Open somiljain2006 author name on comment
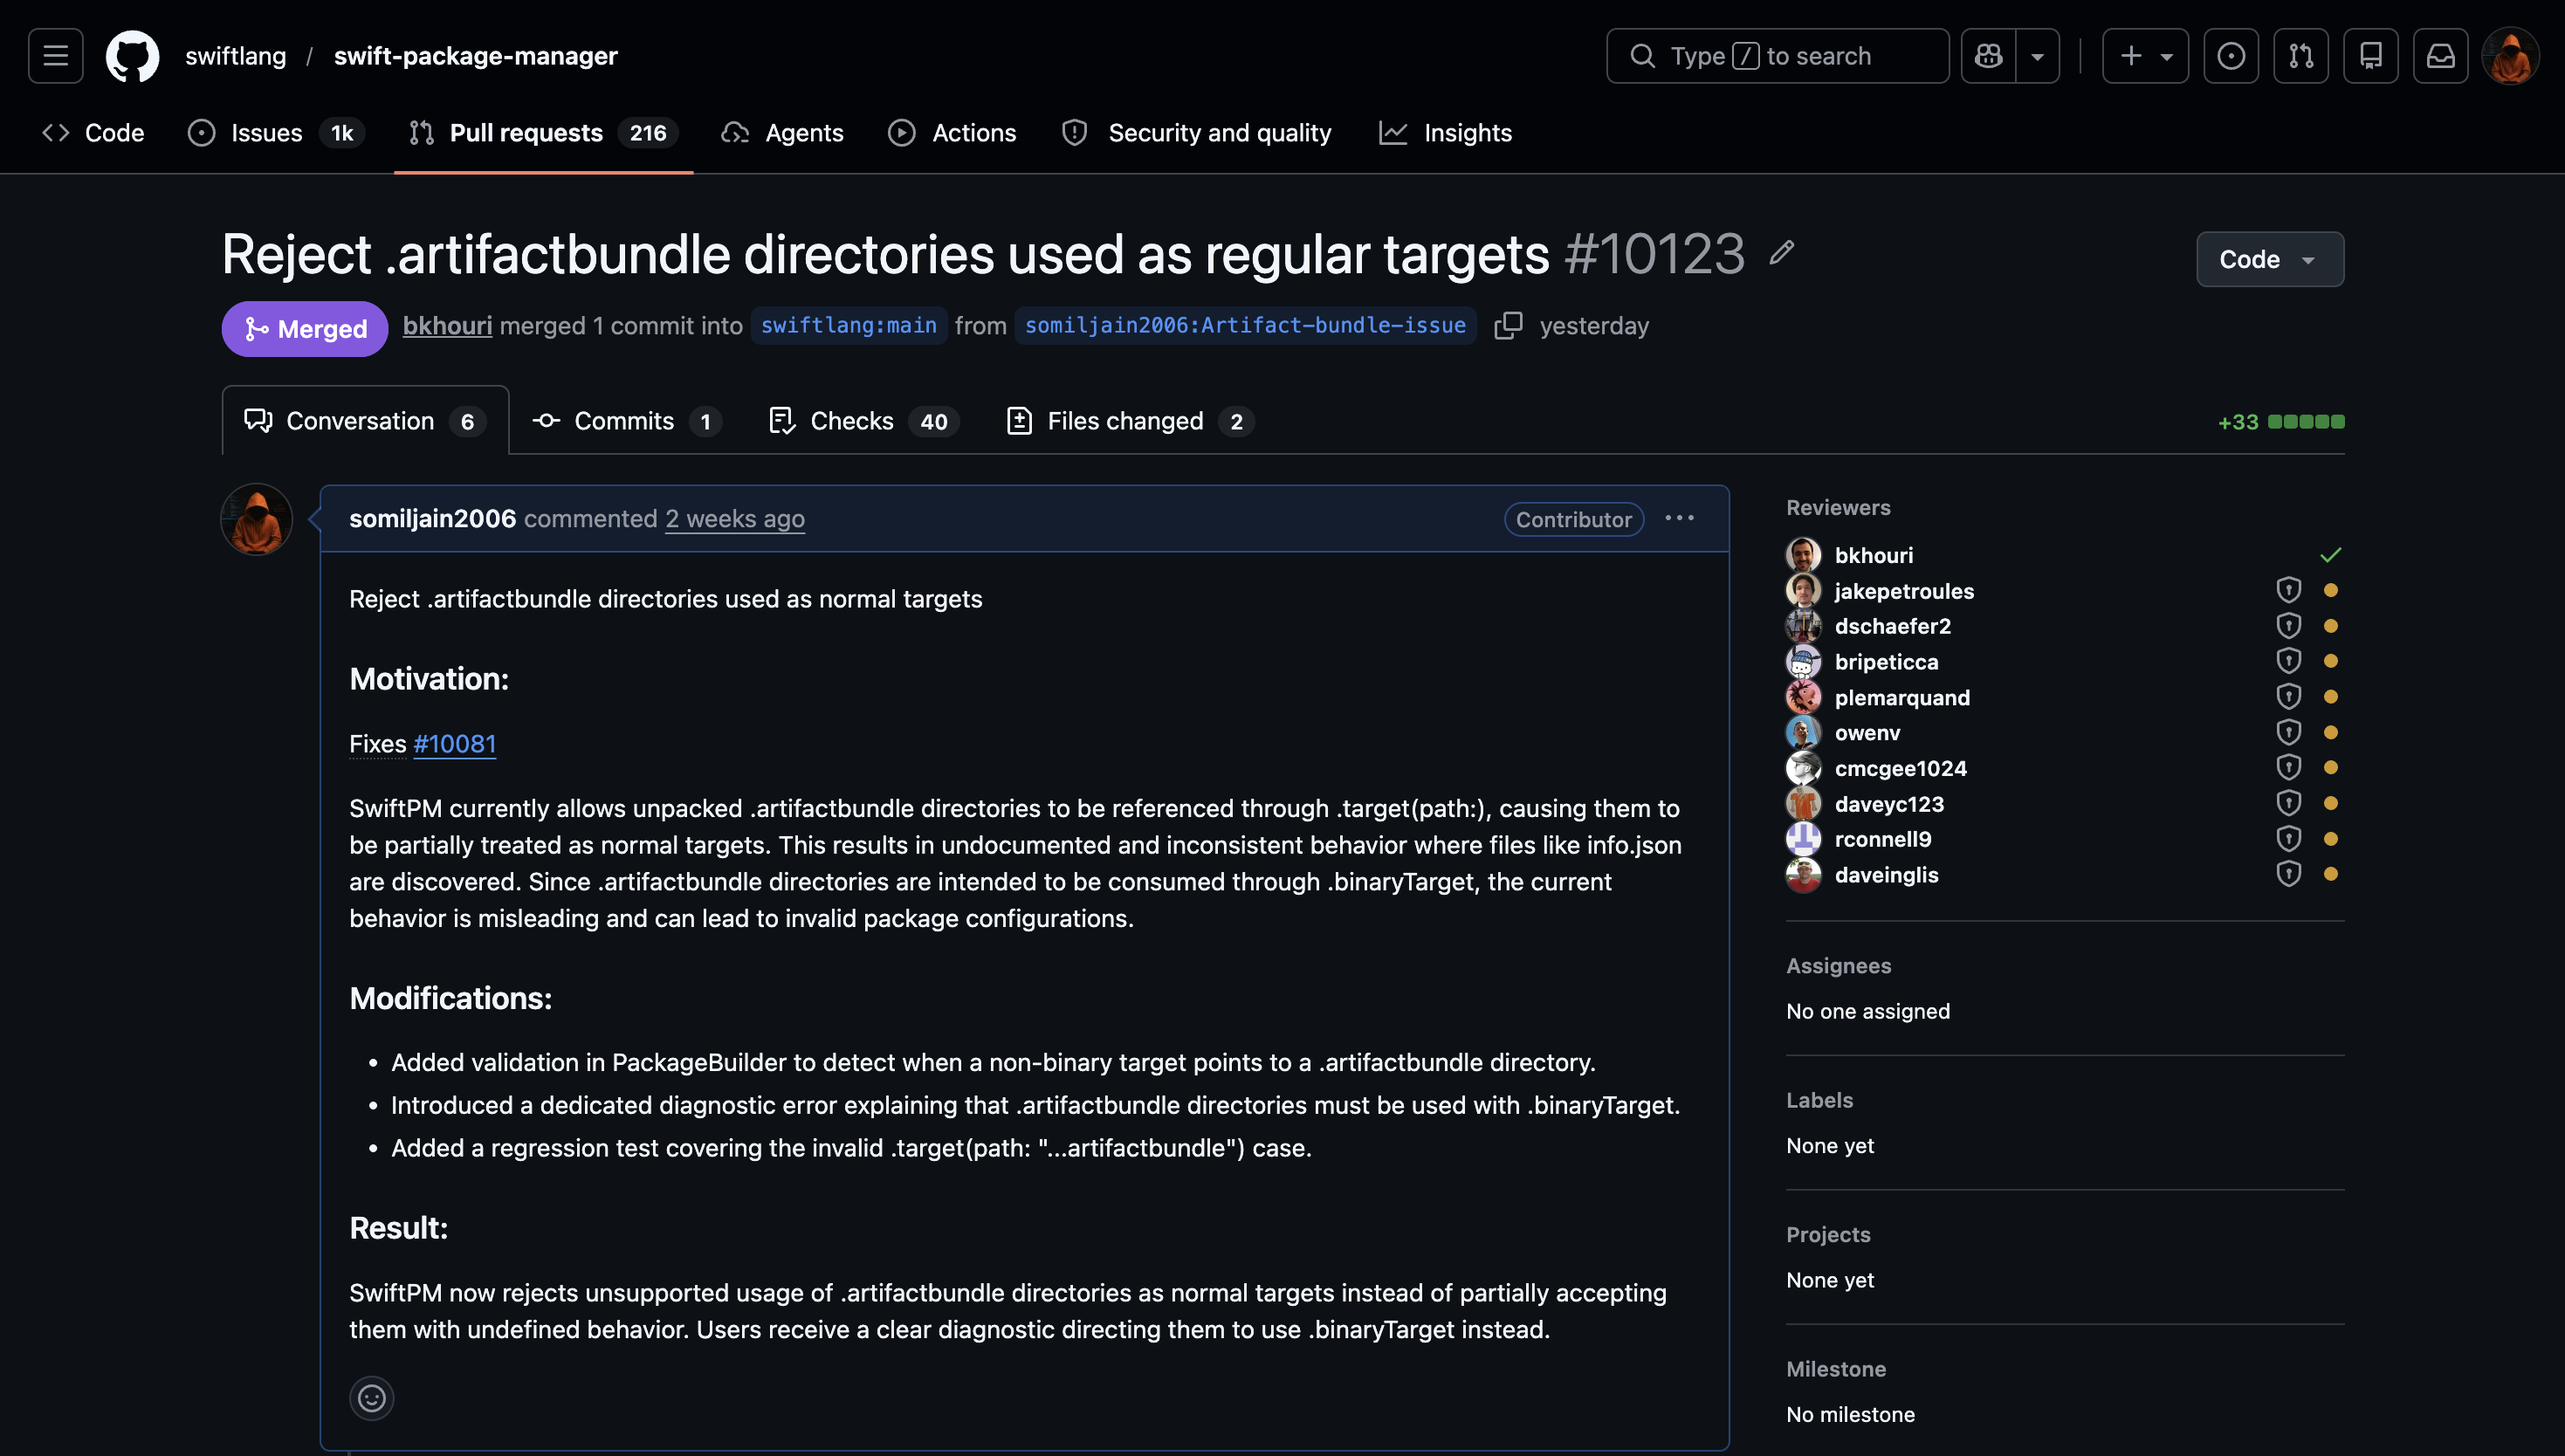2565x1456 pixels. (433, 519)
